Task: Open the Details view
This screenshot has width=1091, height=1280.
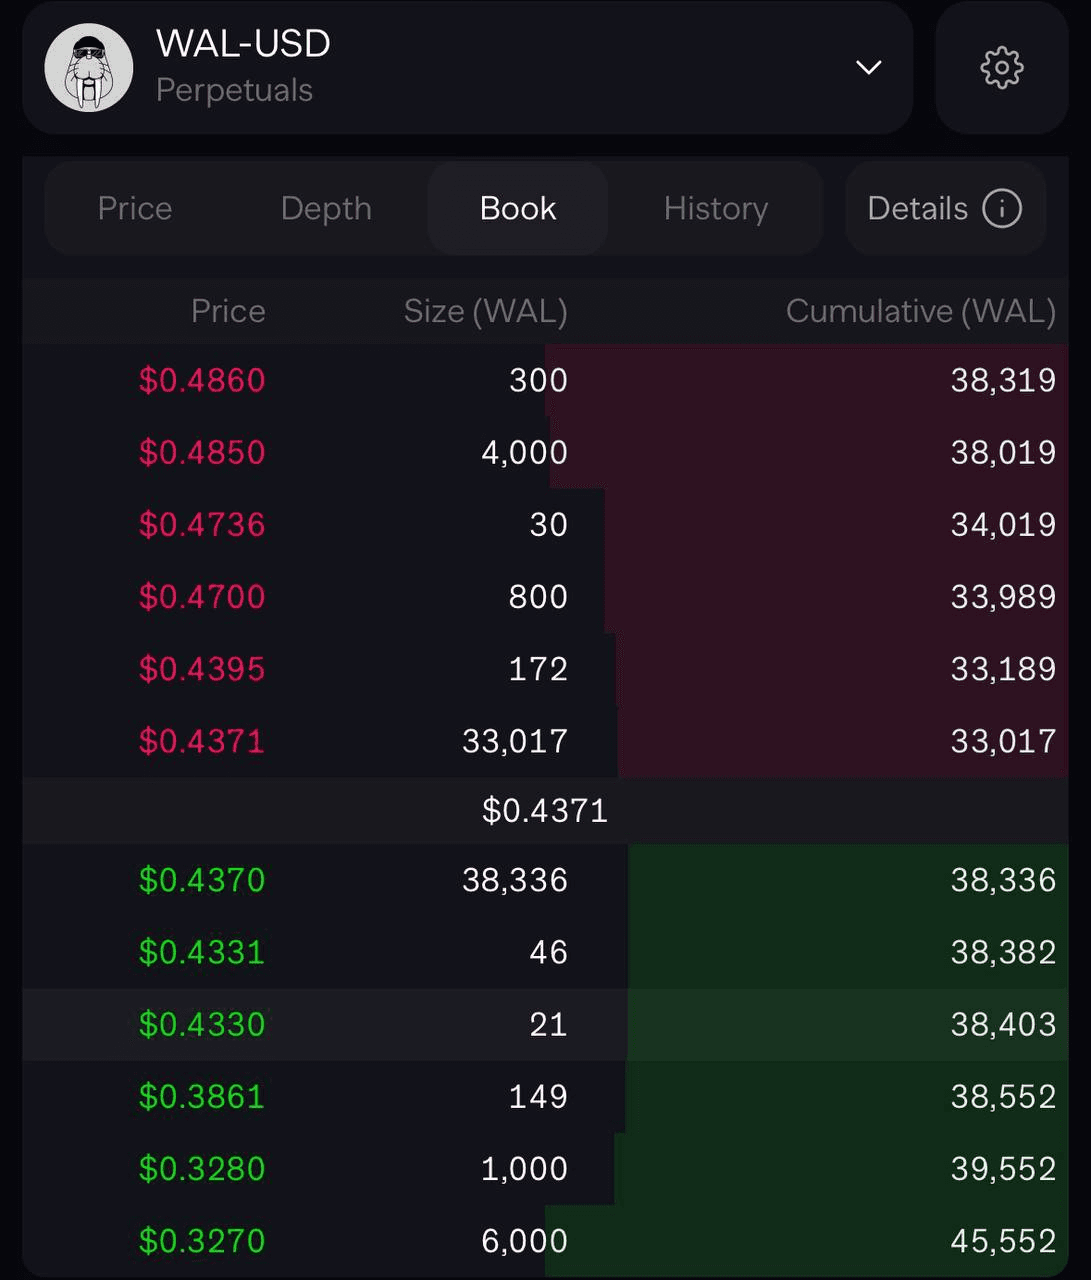Action: click(918, 209)
